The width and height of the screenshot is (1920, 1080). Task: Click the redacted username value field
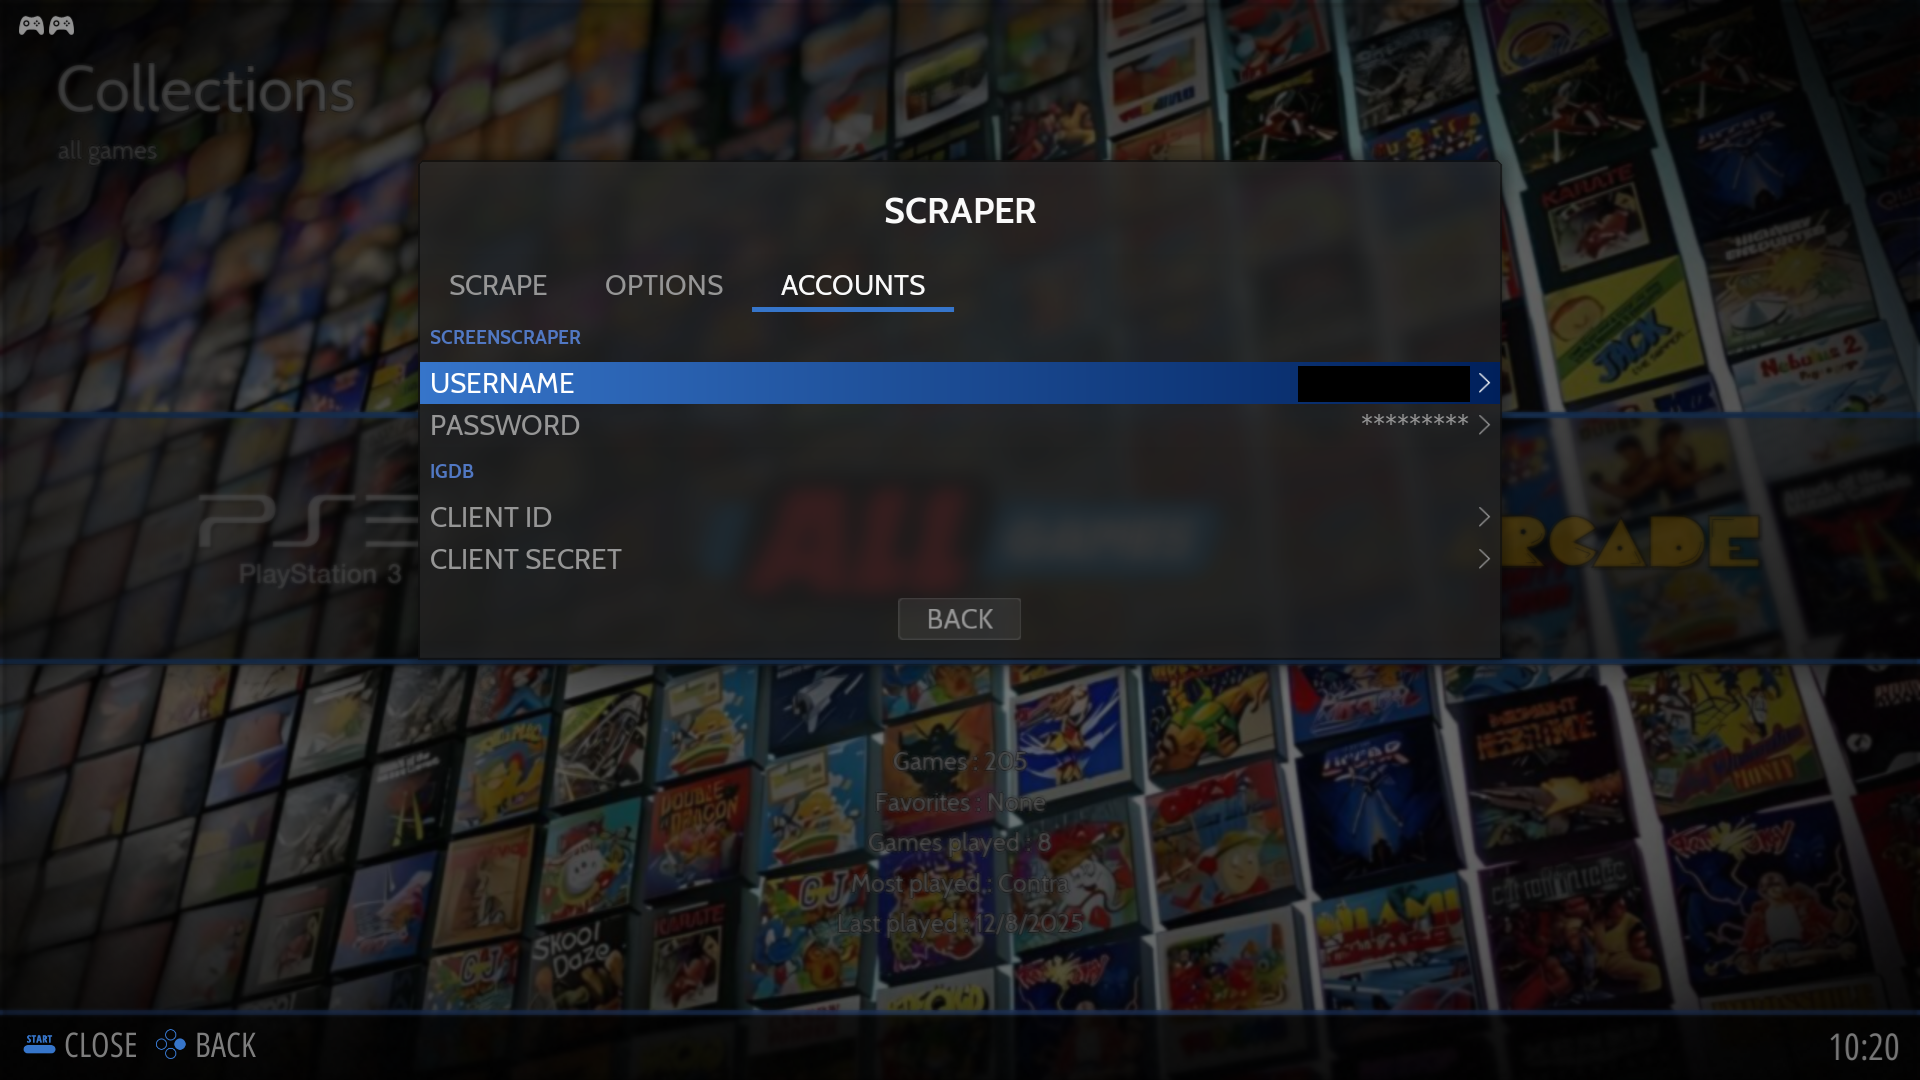[1383, 384]
